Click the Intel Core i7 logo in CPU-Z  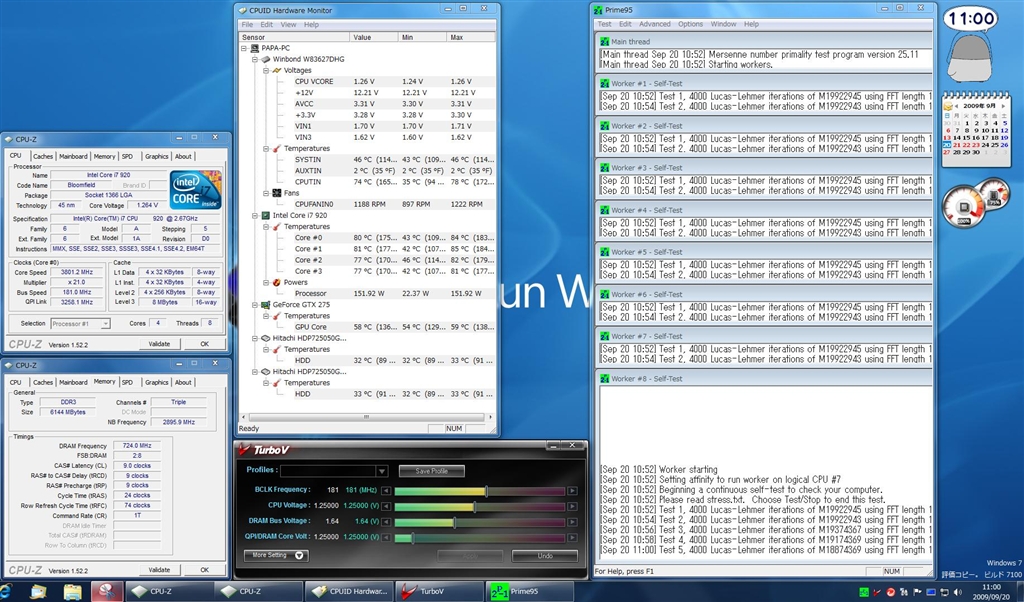[195, 190]
